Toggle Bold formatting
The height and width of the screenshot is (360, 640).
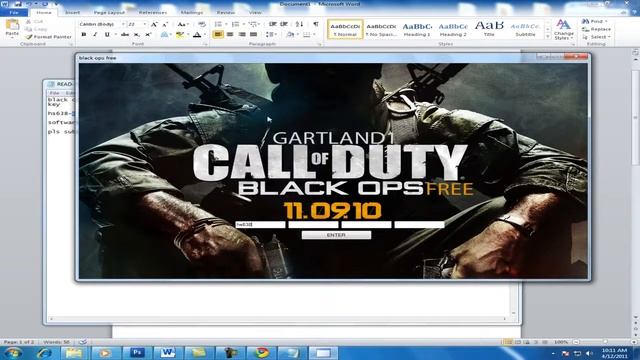84,35
